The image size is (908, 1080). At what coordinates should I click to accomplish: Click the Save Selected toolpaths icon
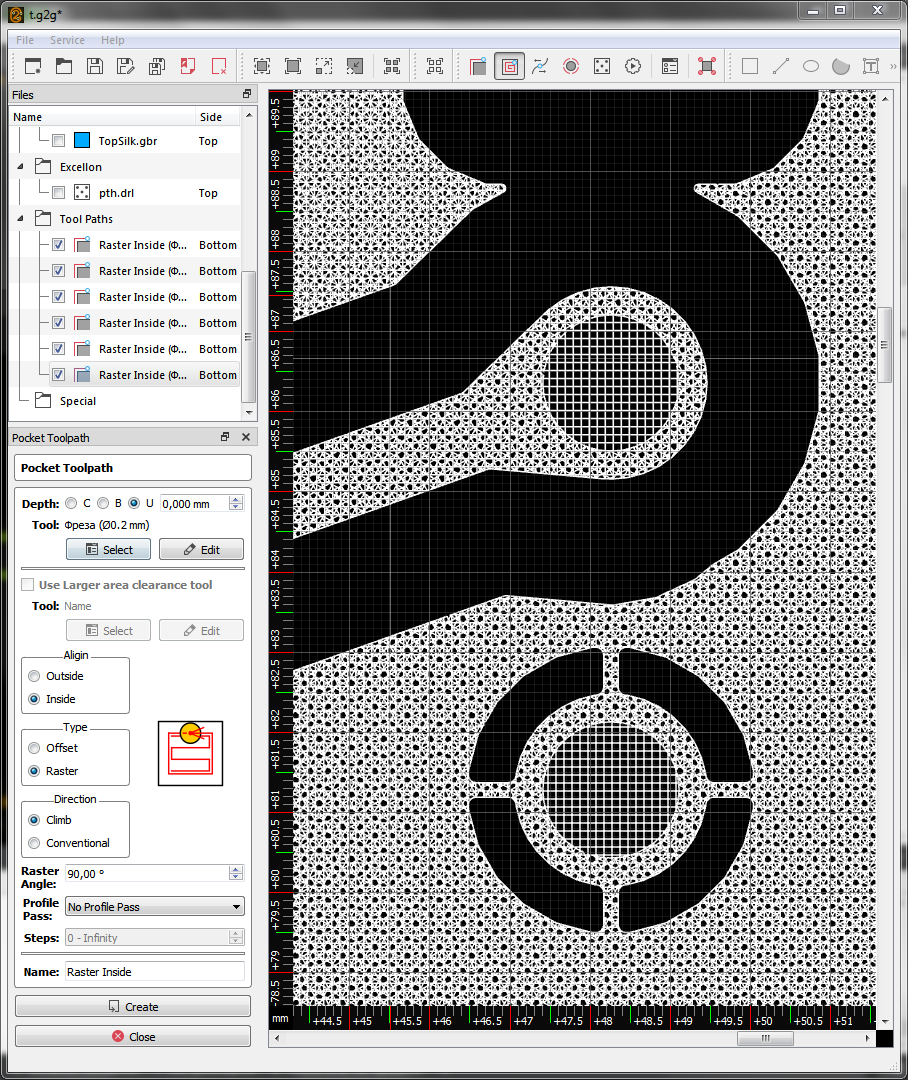[x=157, y=66]
